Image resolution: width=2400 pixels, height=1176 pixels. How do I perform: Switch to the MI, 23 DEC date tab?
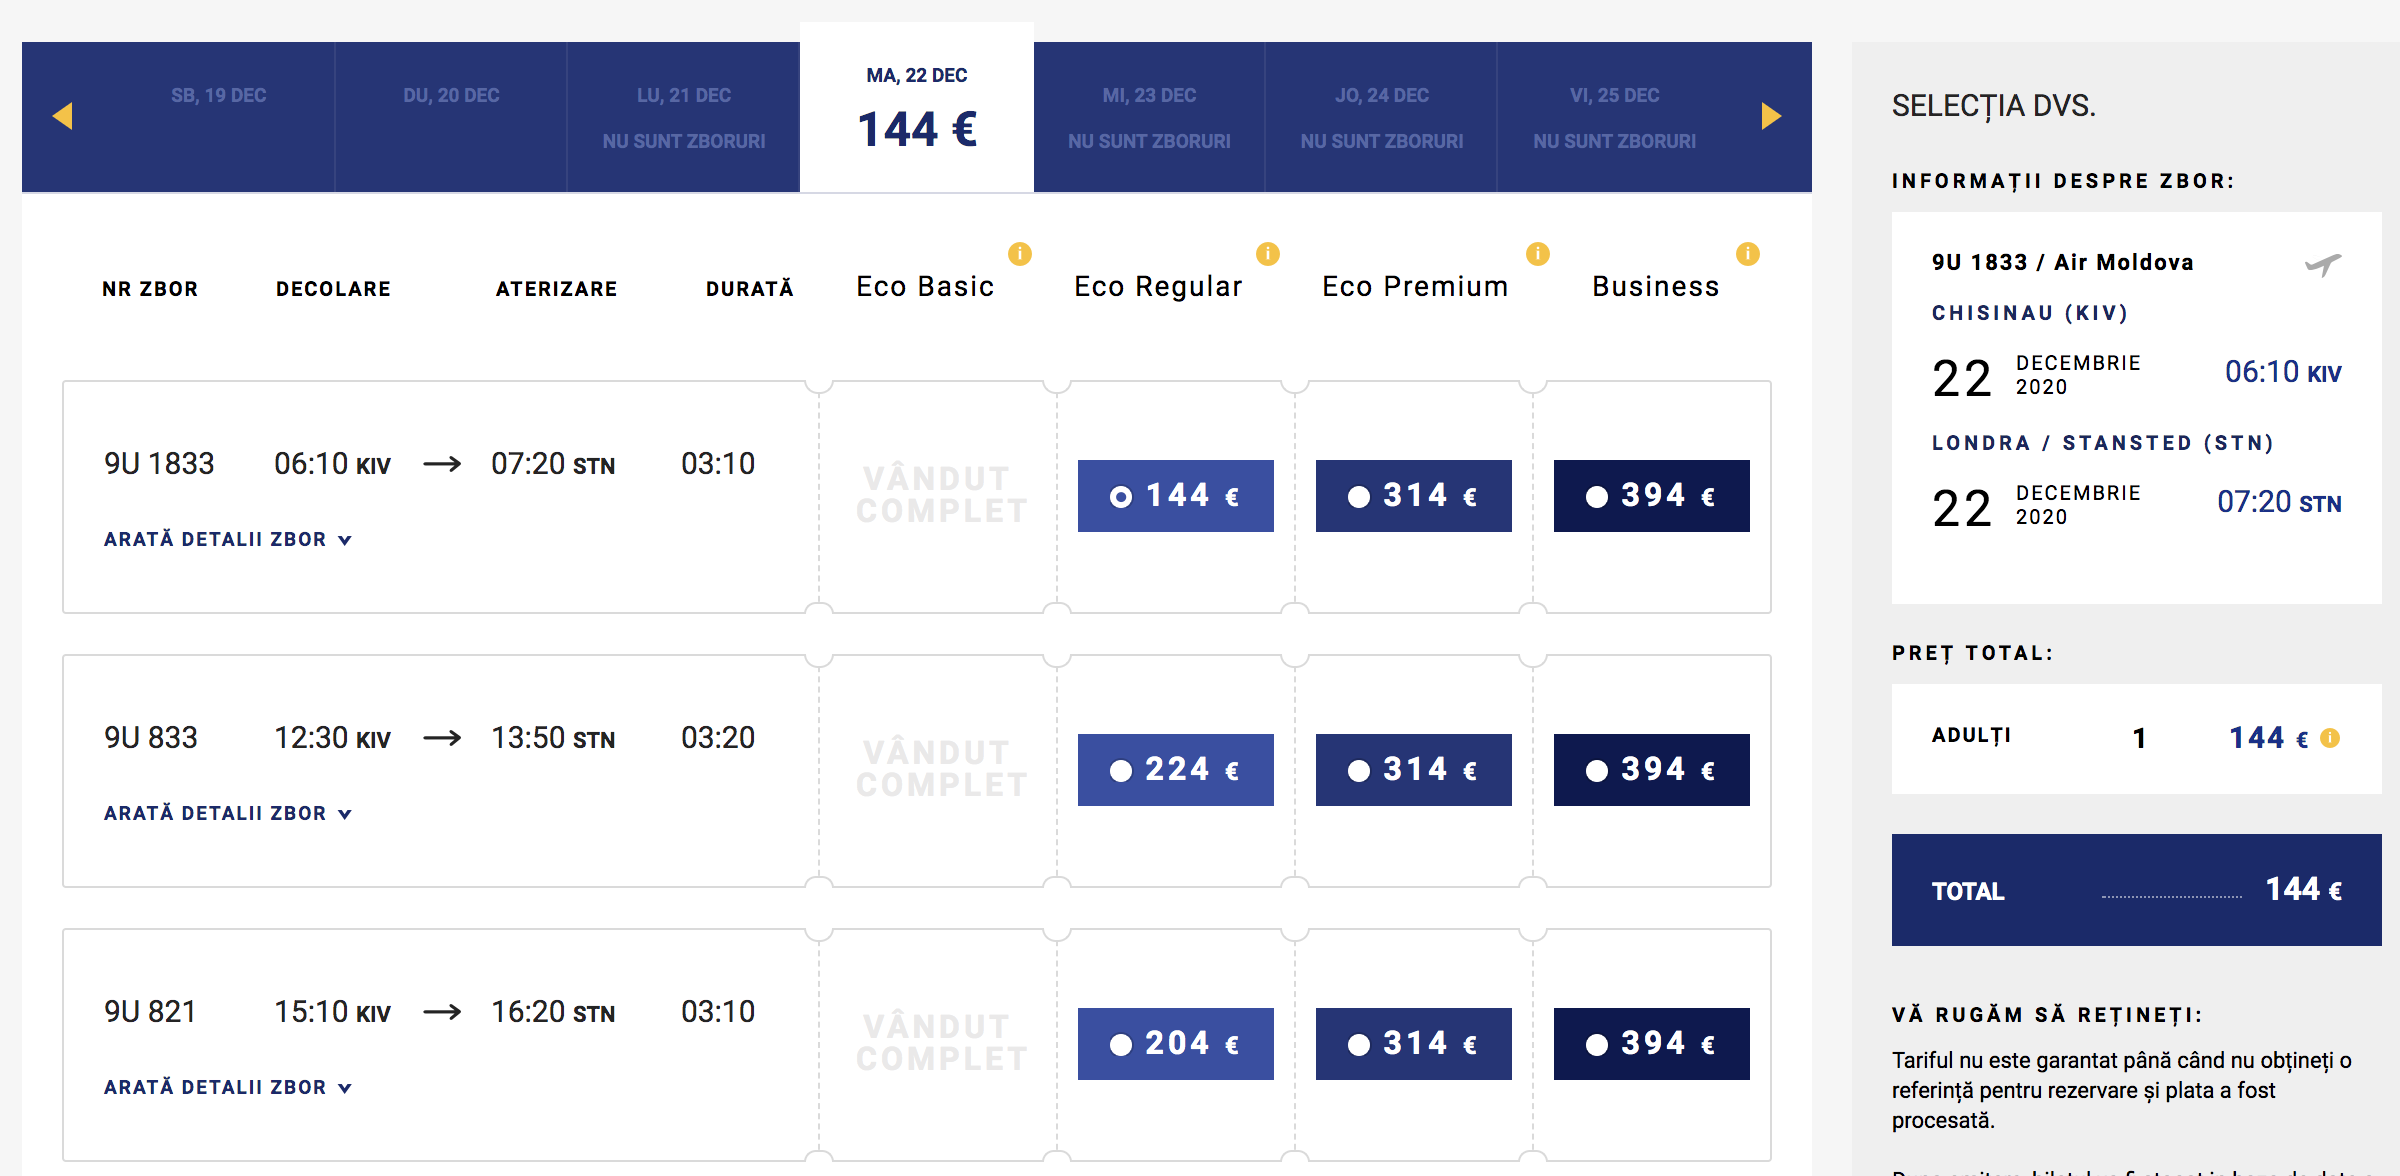(1149, 116)
